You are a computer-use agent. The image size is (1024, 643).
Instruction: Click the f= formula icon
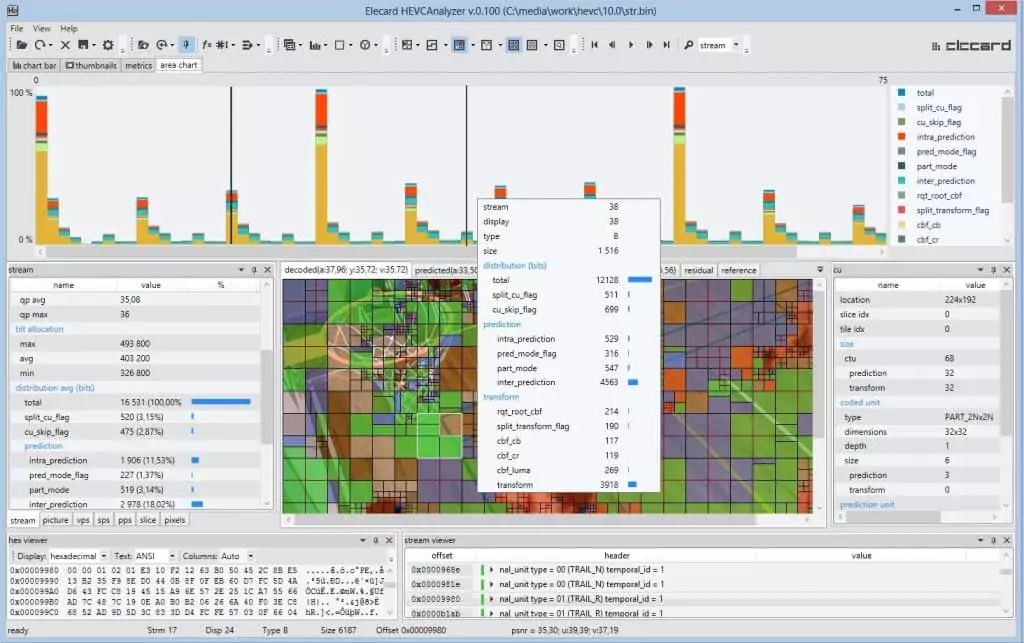pos(206,45)
